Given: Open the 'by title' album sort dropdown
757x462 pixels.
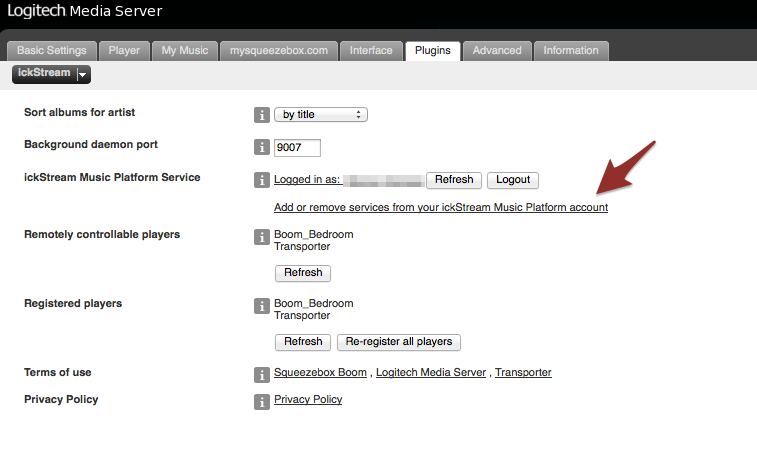Looking at the screenshot, I should pos(321,115).
